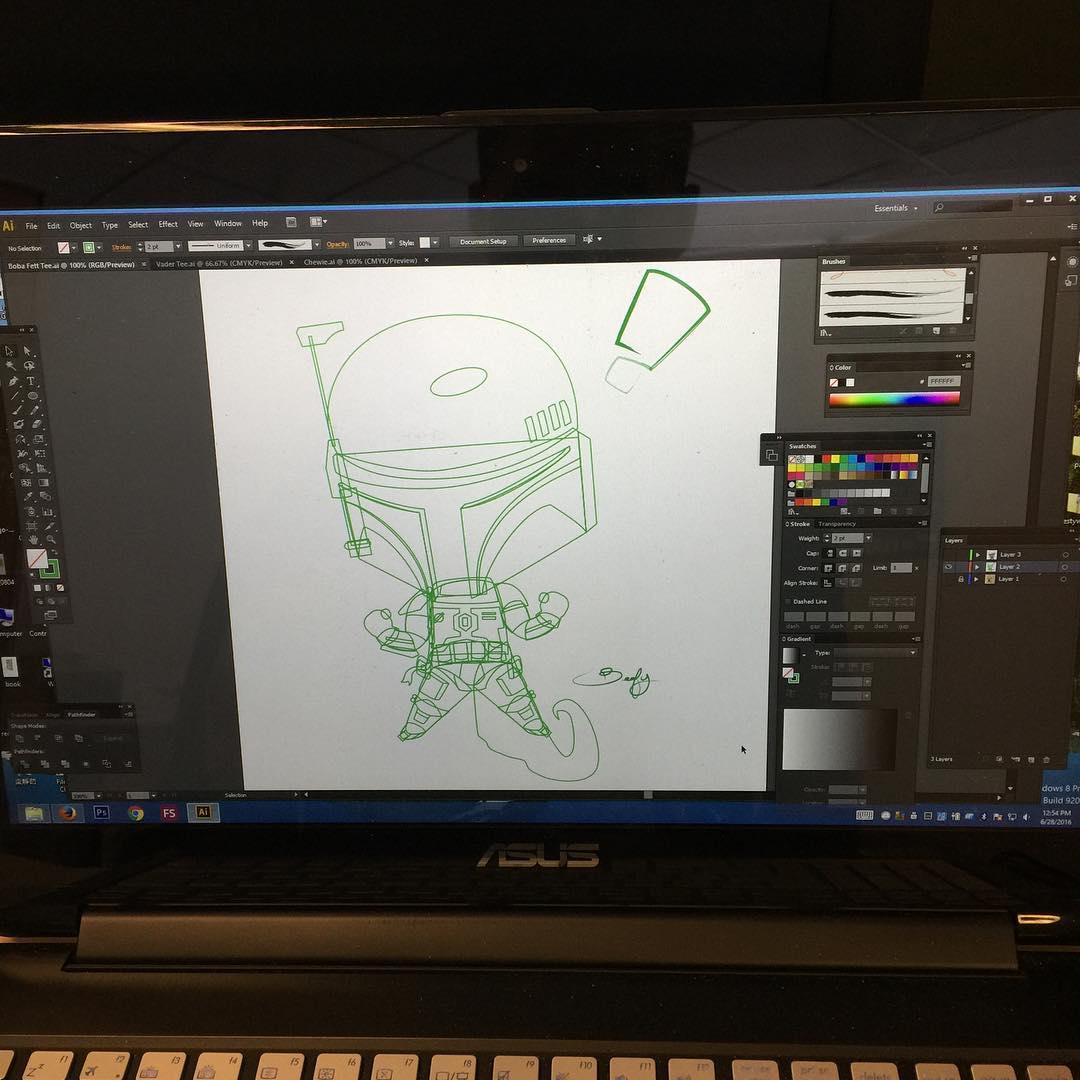Swap fill and stroke arrow in toolbox
Viewport: 1080px width, 1080px height.
coord(54,552)
